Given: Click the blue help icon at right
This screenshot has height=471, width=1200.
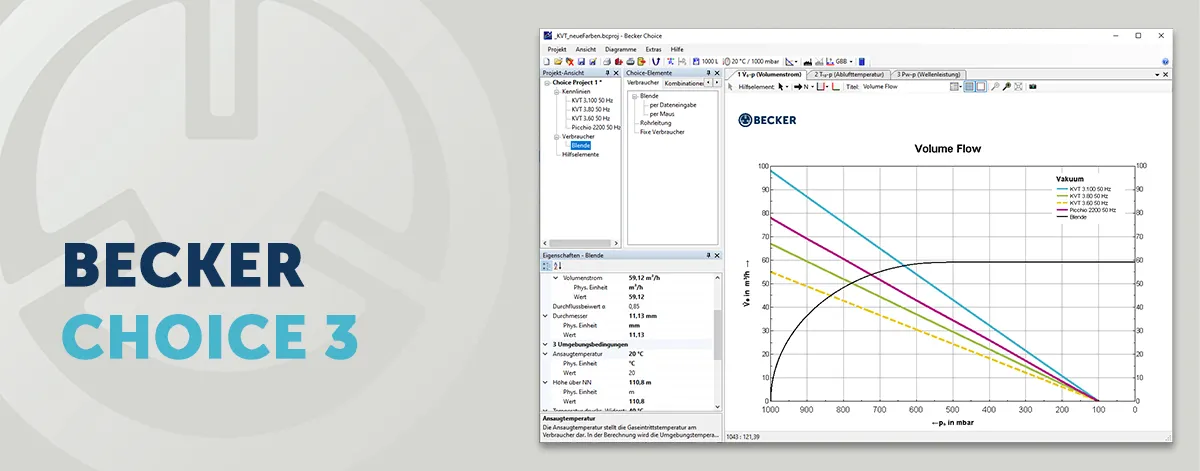Looking at the screenshot, I should click(x=1165, y=62).
